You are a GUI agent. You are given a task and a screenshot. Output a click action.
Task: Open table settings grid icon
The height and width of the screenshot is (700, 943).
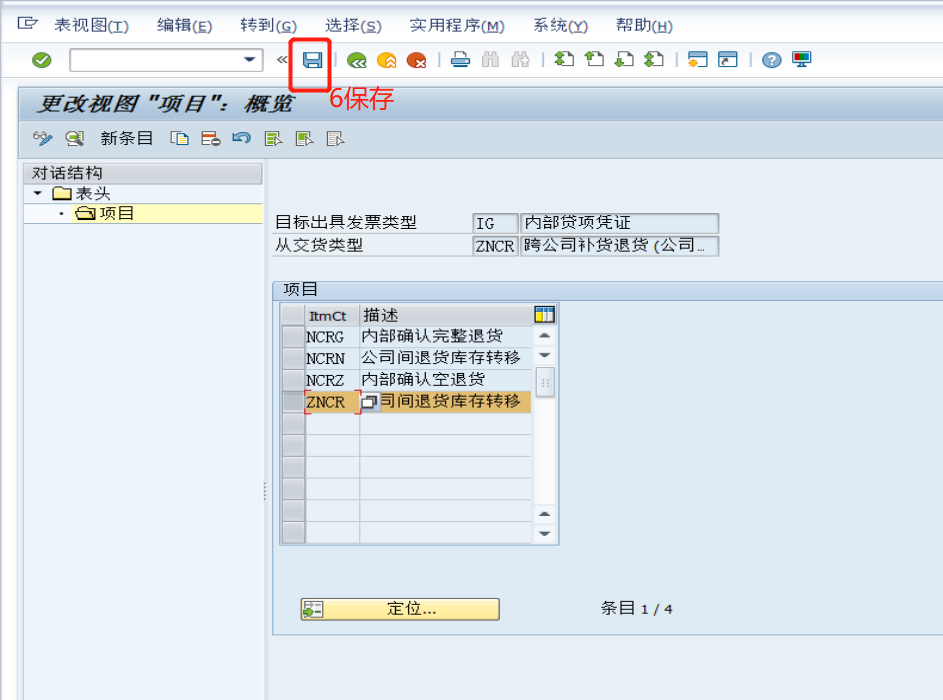[544, 315]
